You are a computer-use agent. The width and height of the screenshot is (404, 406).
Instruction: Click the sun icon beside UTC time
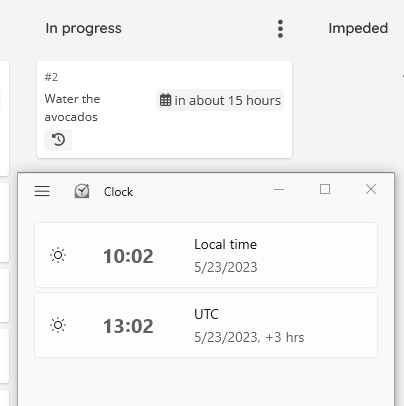coord(58,325)
